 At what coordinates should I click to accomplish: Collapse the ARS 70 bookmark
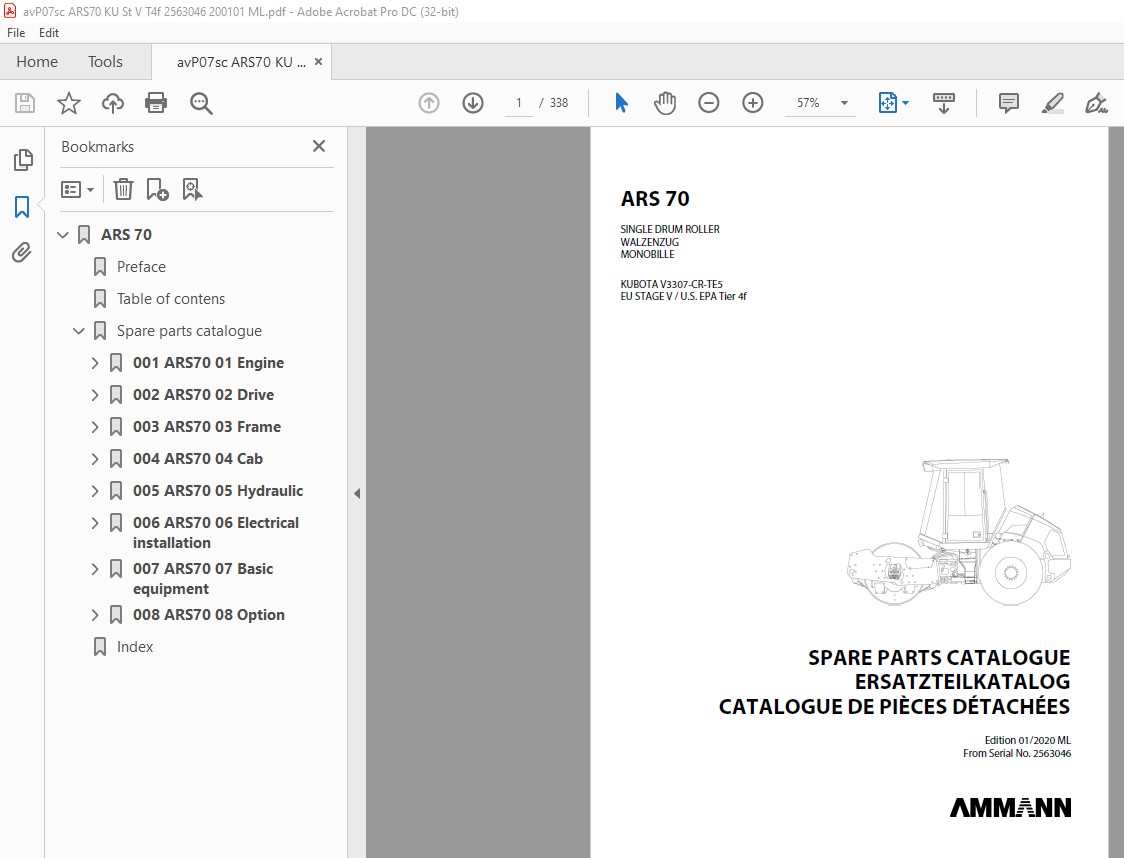click(x=63, y=234)
